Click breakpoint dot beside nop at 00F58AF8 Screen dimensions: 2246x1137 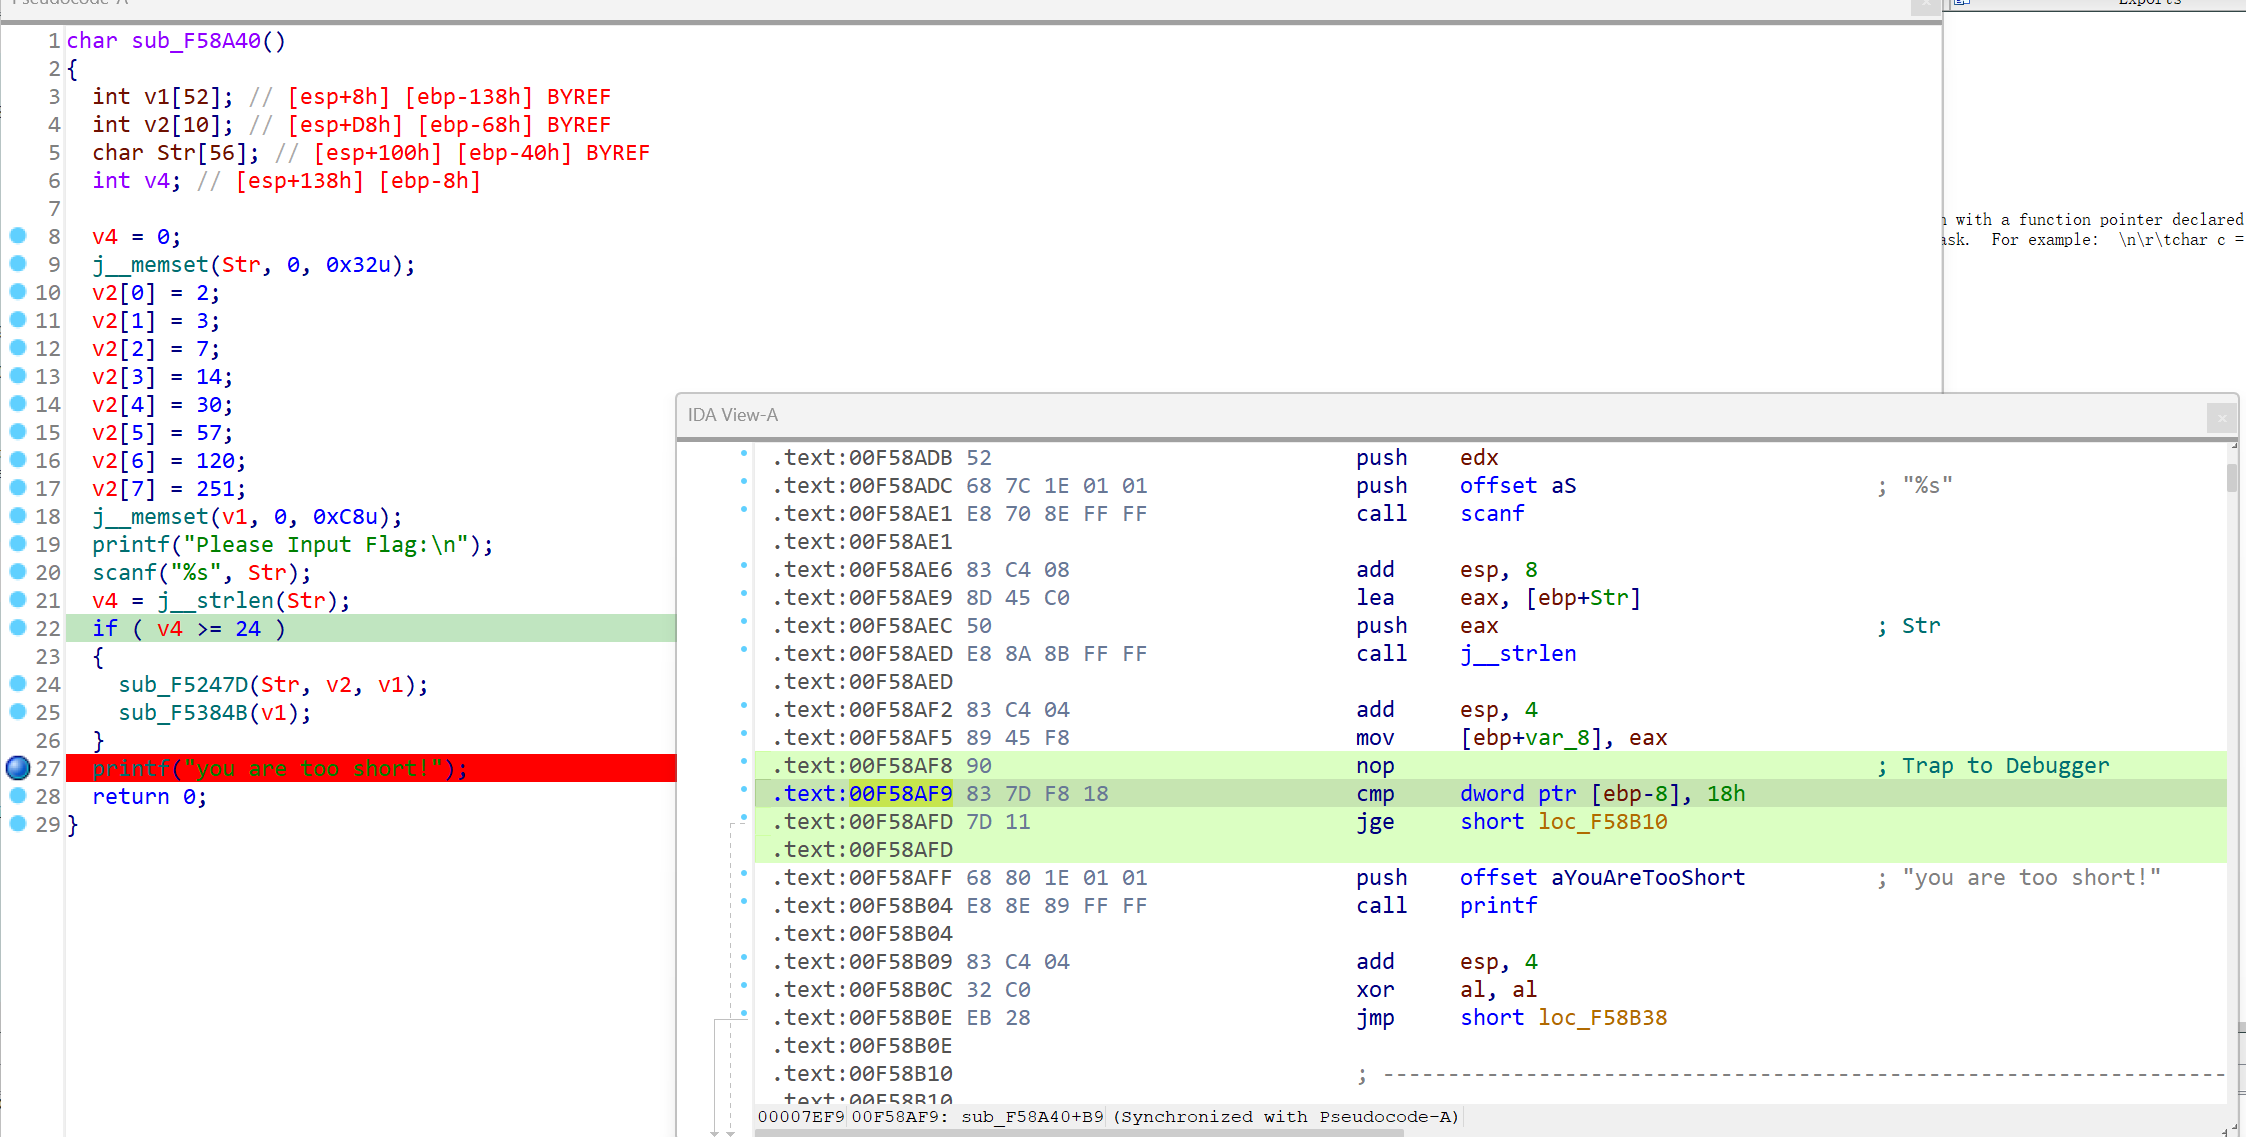[x=744, y=762]
